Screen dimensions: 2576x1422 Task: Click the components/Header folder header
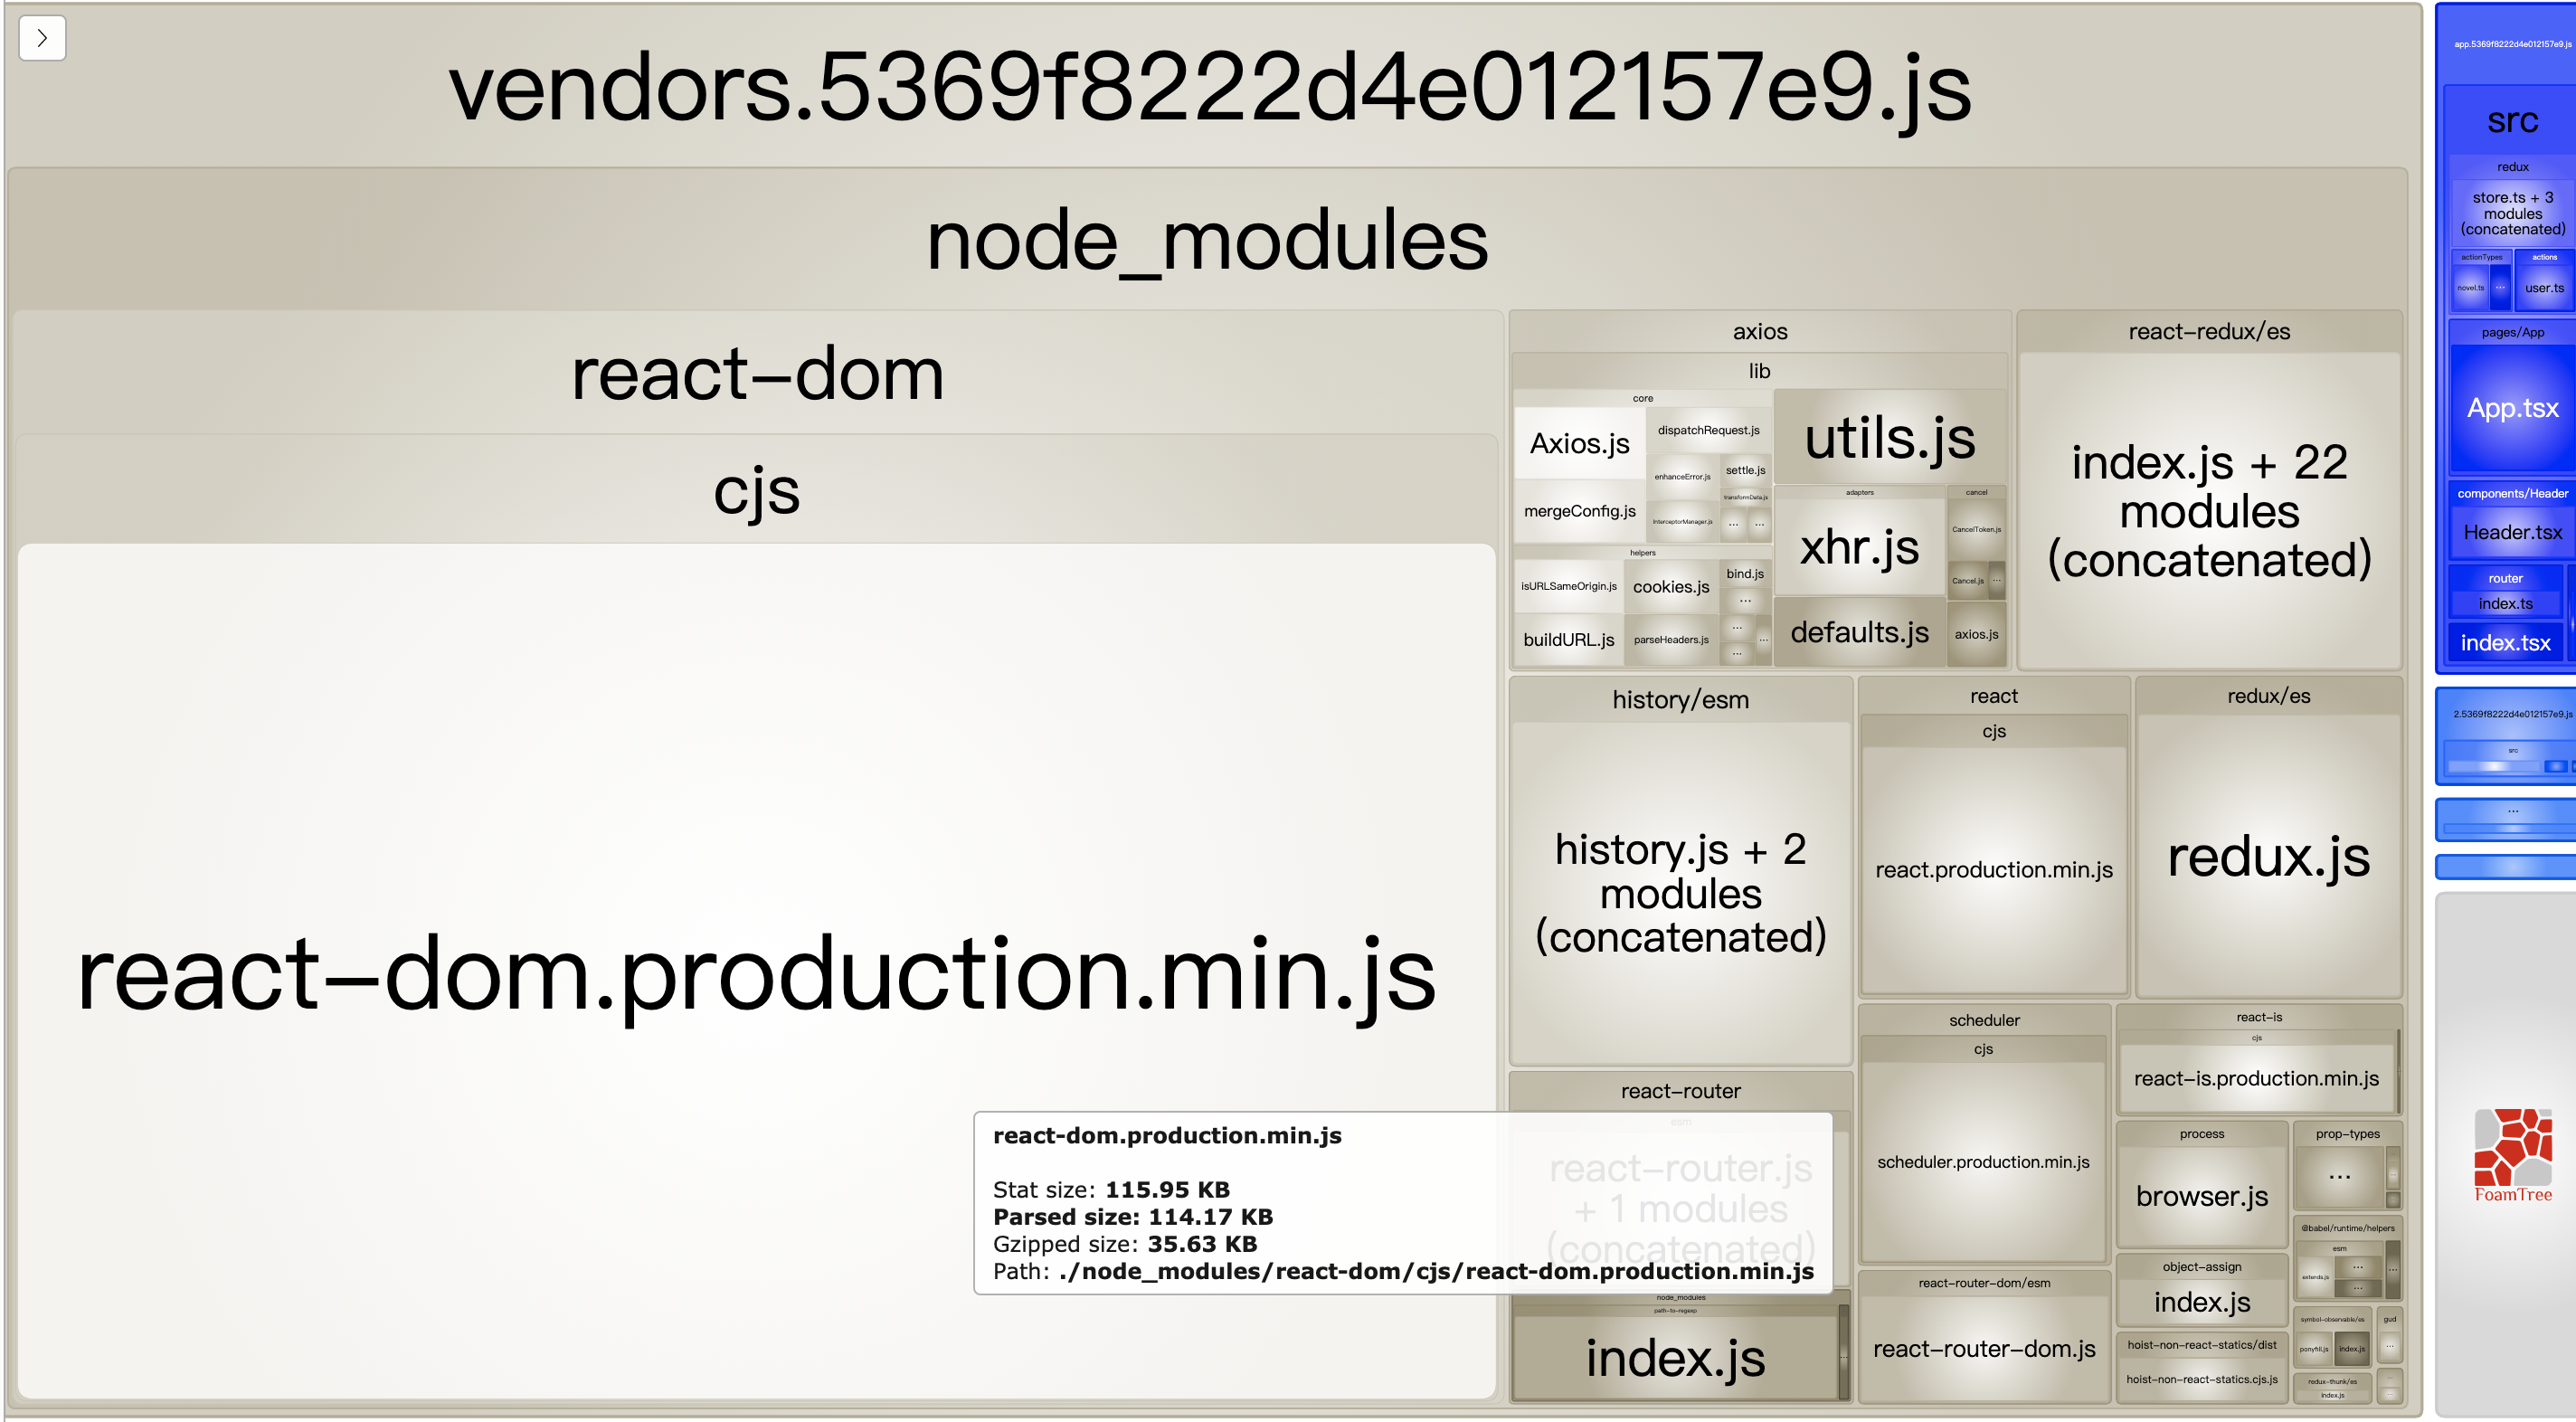2512,493
